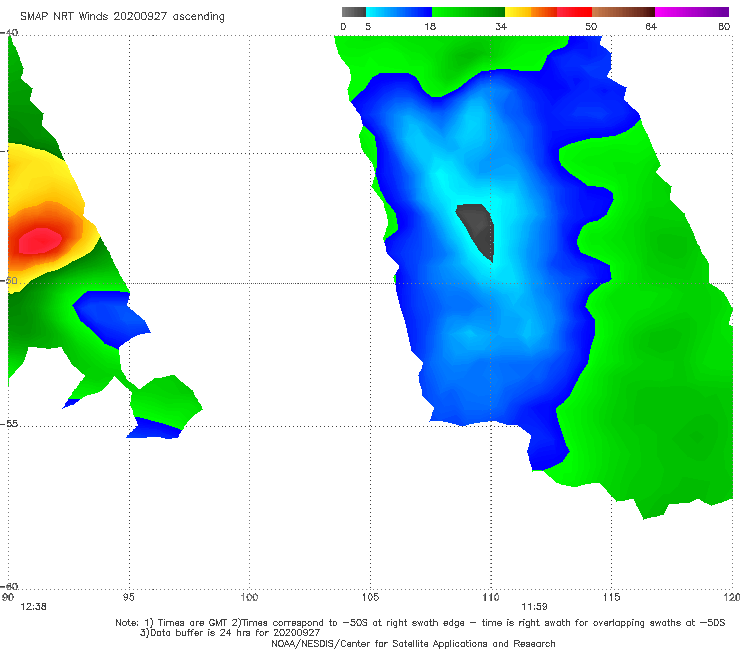Click the red segment near 50 on color bar
Image resolution: width=740 pixels, height=650 pixels.
(574, 12)
